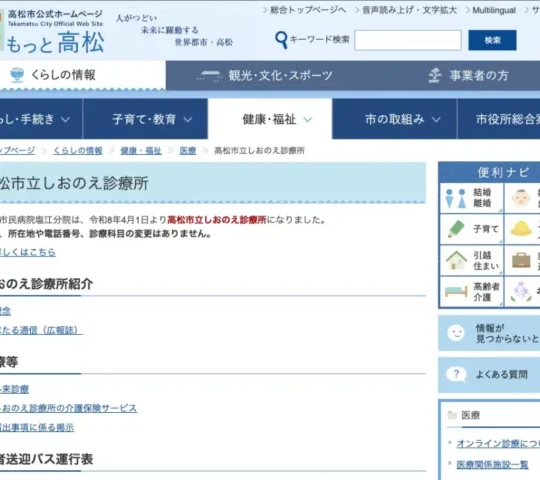
Task: Open the 市役所総合案内 navigation menu
Action: [x=499, y=119]
